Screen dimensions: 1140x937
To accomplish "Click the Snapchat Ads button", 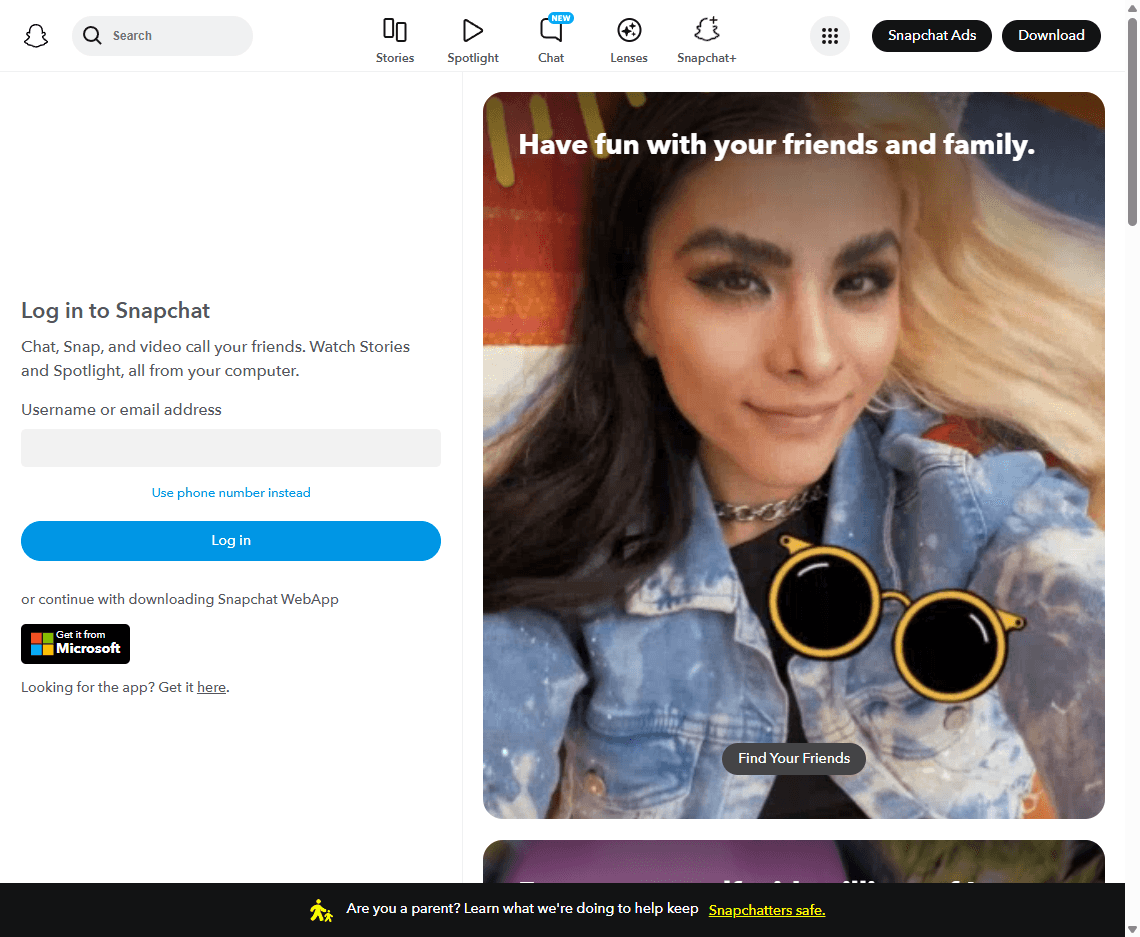I will tap(931, 36).
